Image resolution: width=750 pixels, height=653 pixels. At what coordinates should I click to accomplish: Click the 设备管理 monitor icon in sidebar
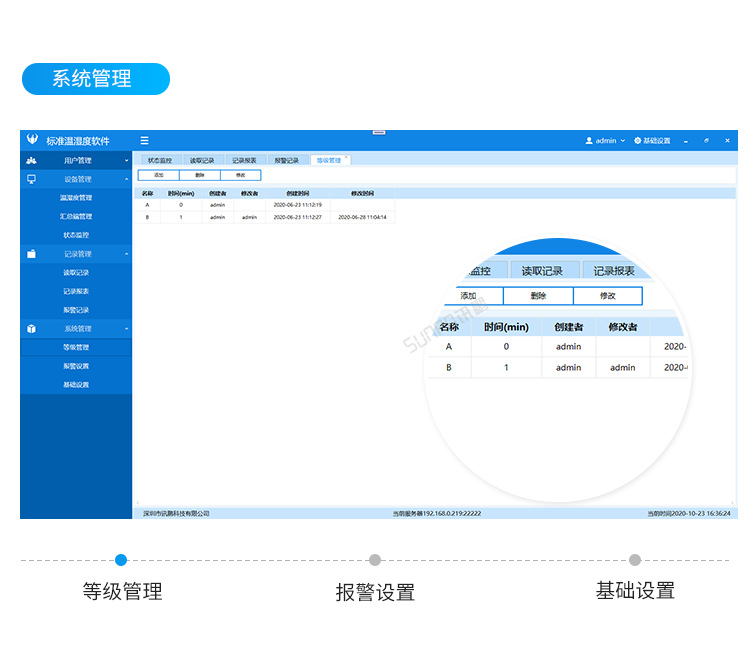pos(32,179)
